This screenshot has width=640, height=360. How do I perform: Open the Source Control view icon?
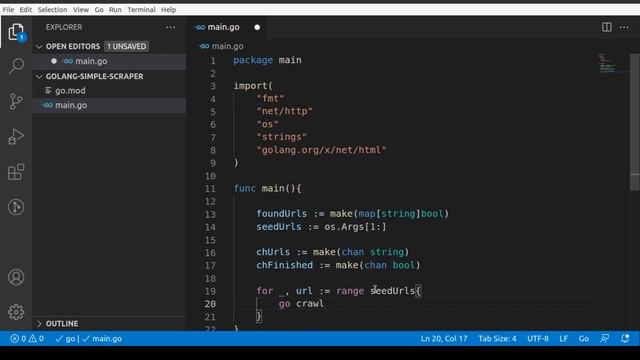coord(16,101)
